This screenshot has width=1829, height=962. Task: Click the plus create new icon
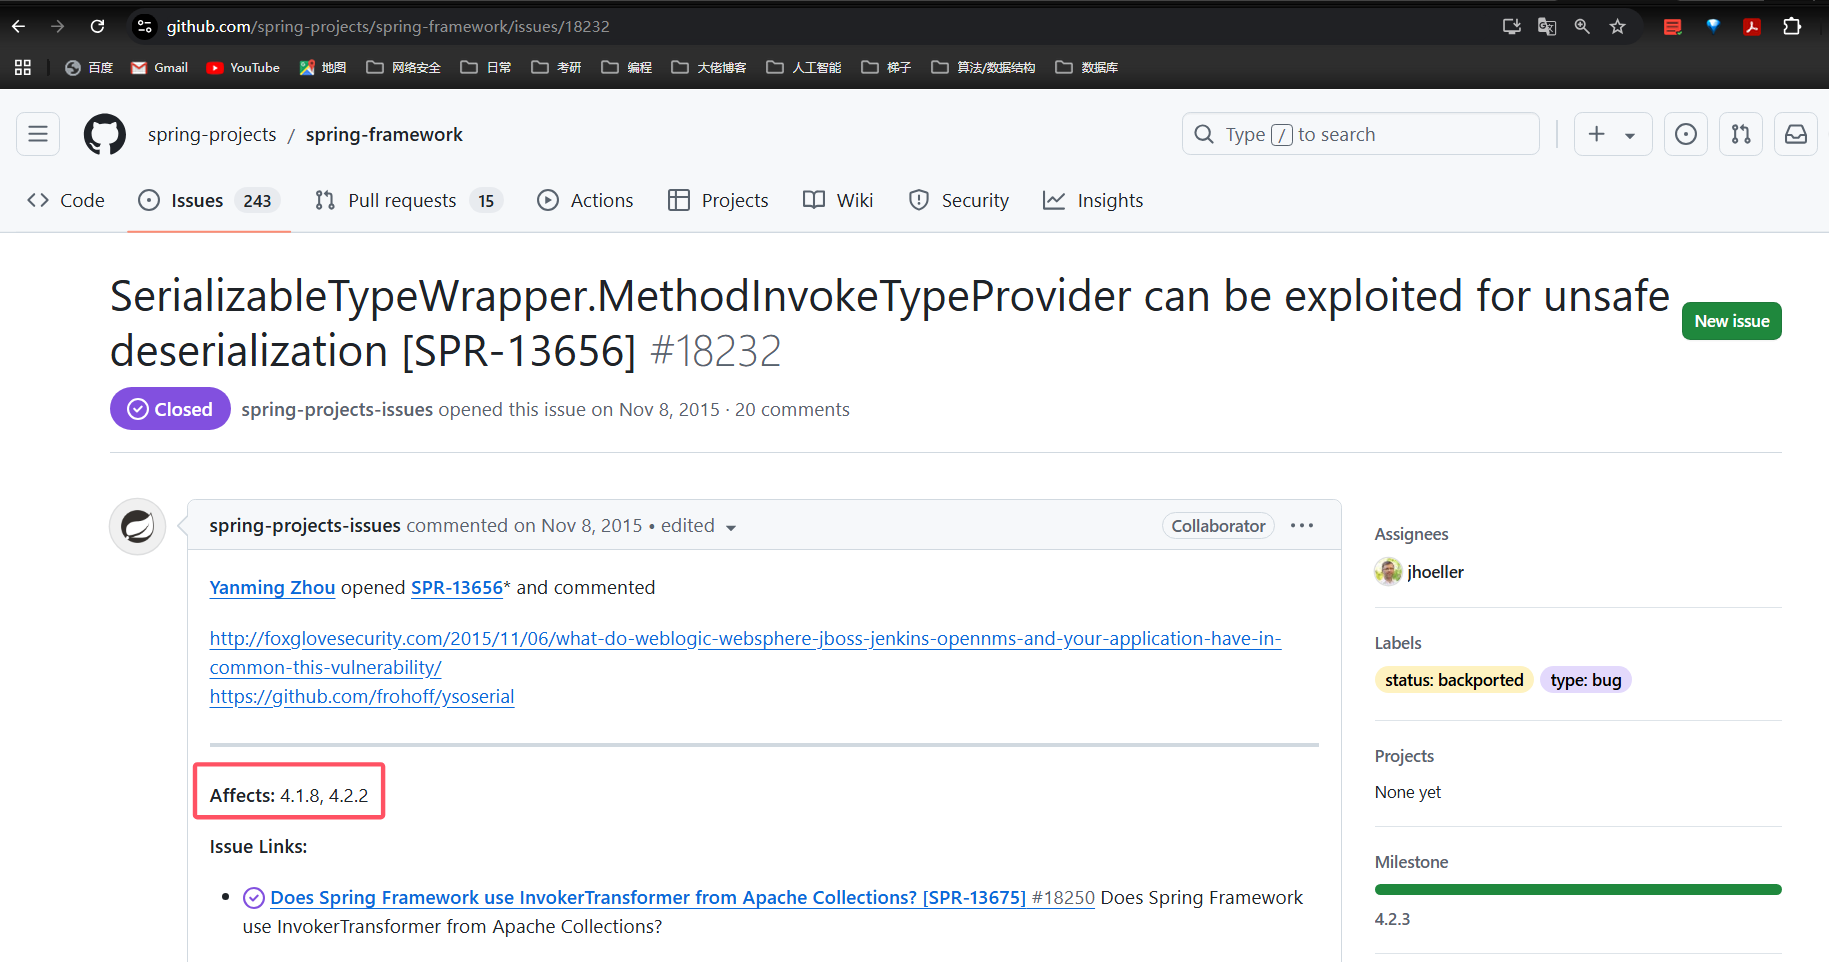pos(1597,134)
